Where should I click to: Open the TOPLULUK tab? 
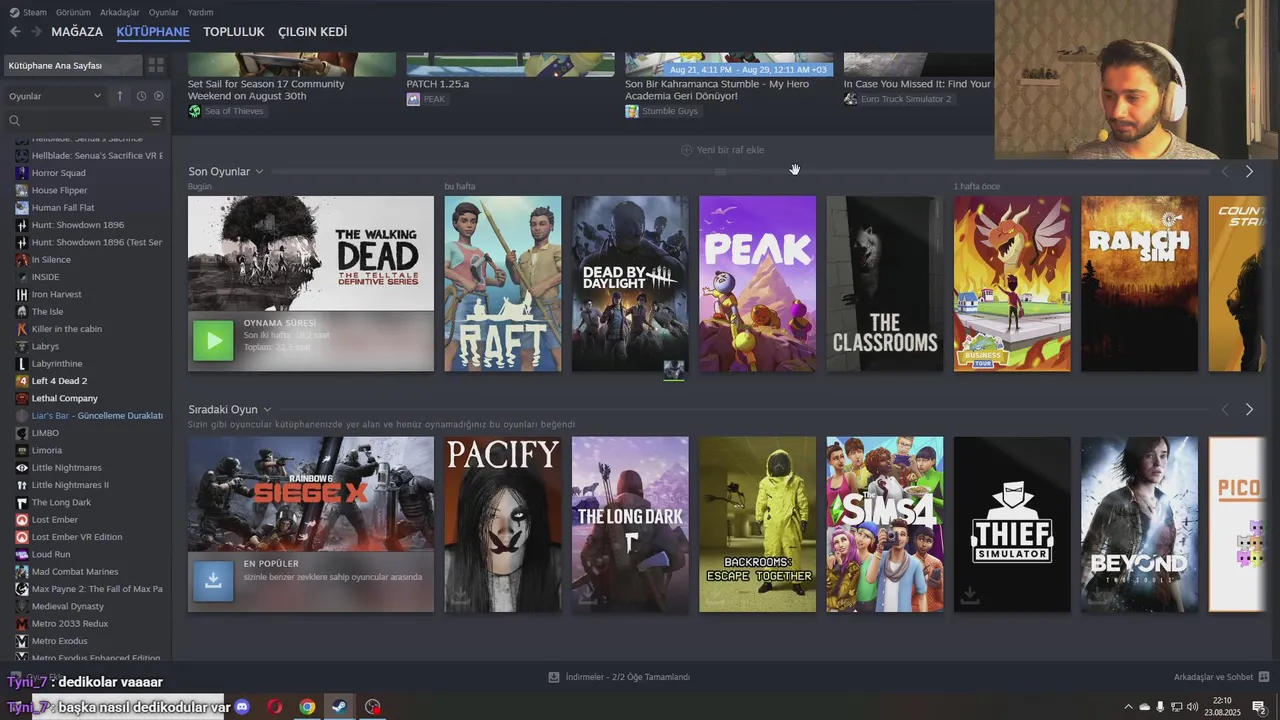pos(234,32)
